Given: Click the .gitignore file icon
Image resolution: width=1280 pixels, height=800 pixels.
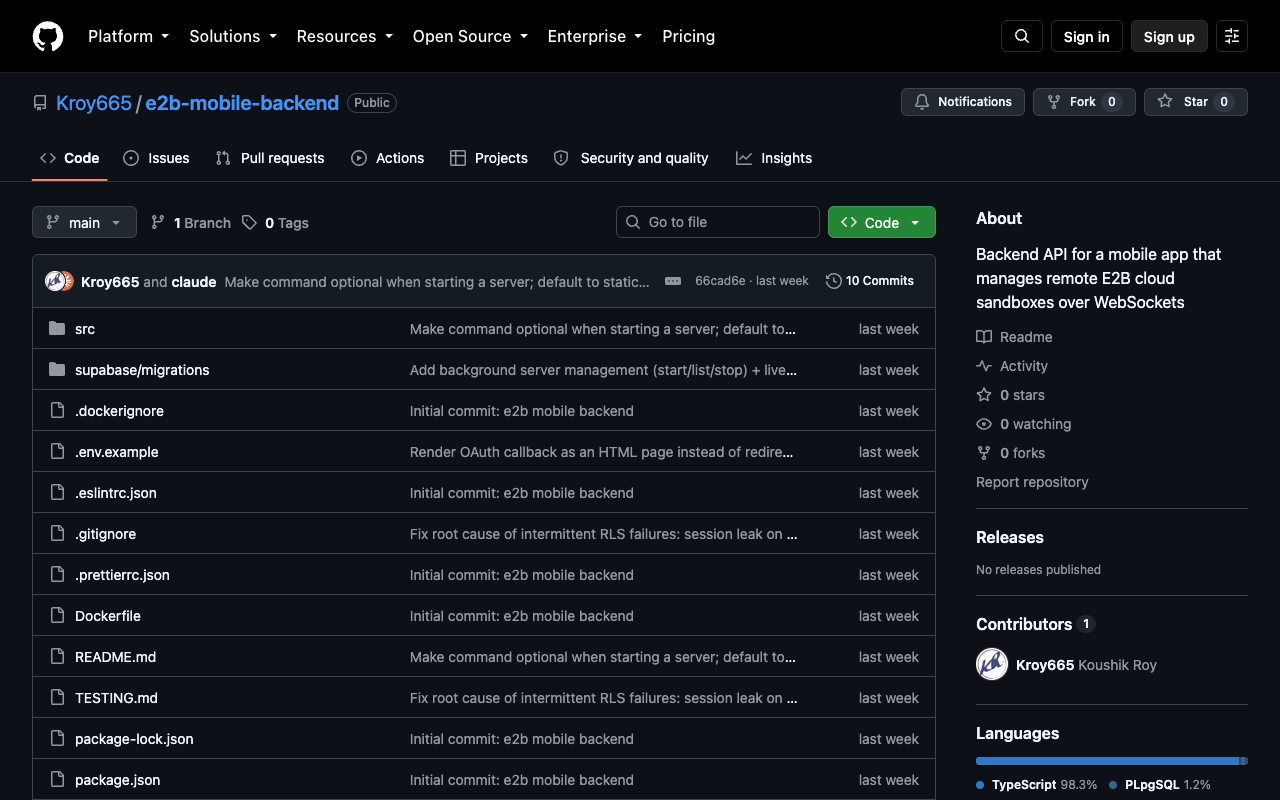Looking at the screenshot, I should (x=57, y=534).
